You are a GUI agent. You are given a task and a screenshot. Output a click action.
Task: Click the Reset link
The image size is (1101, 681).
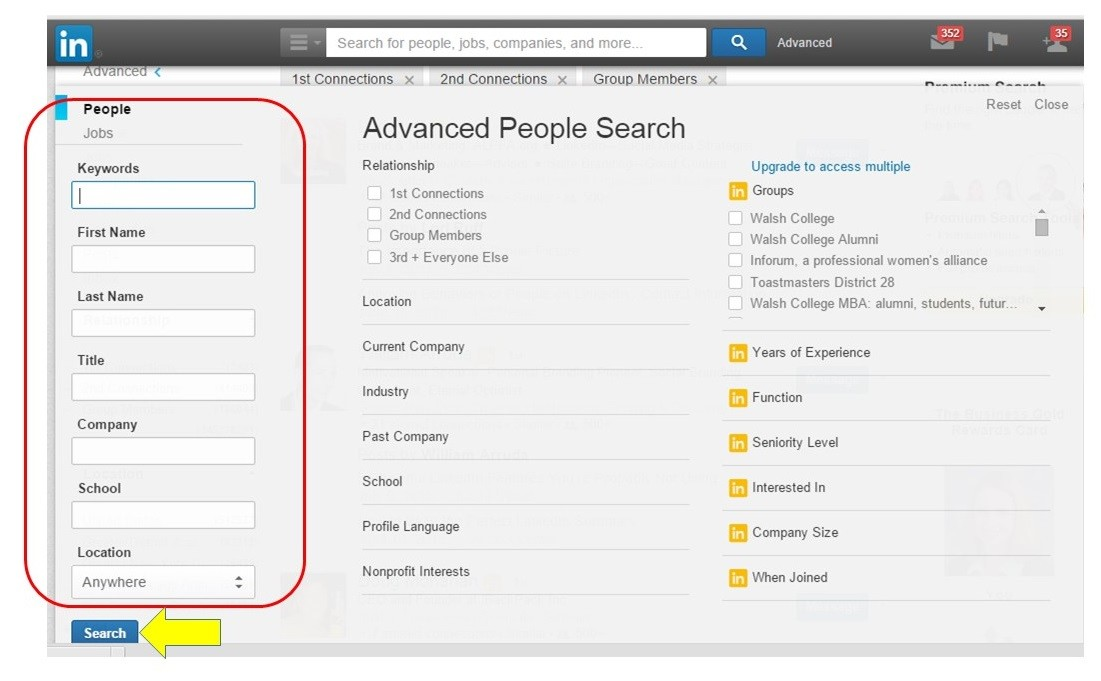(1003, 105)
